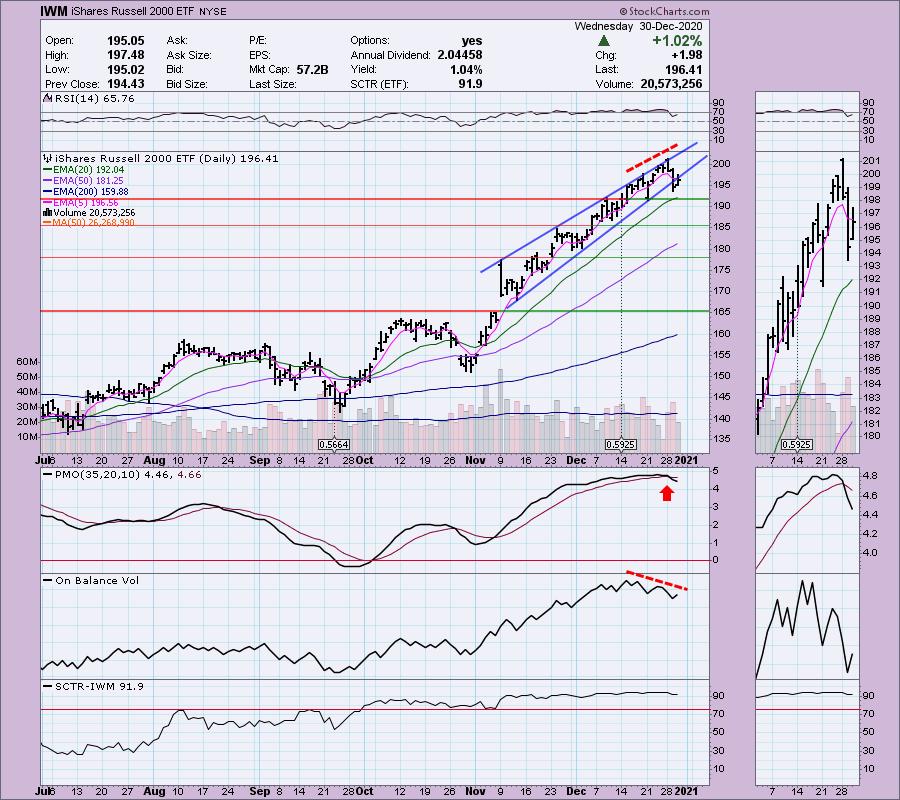The height and width of the screenshot is (800, 900).
Task: Click the +1.02% percent change value
Action: coord(677,41)
